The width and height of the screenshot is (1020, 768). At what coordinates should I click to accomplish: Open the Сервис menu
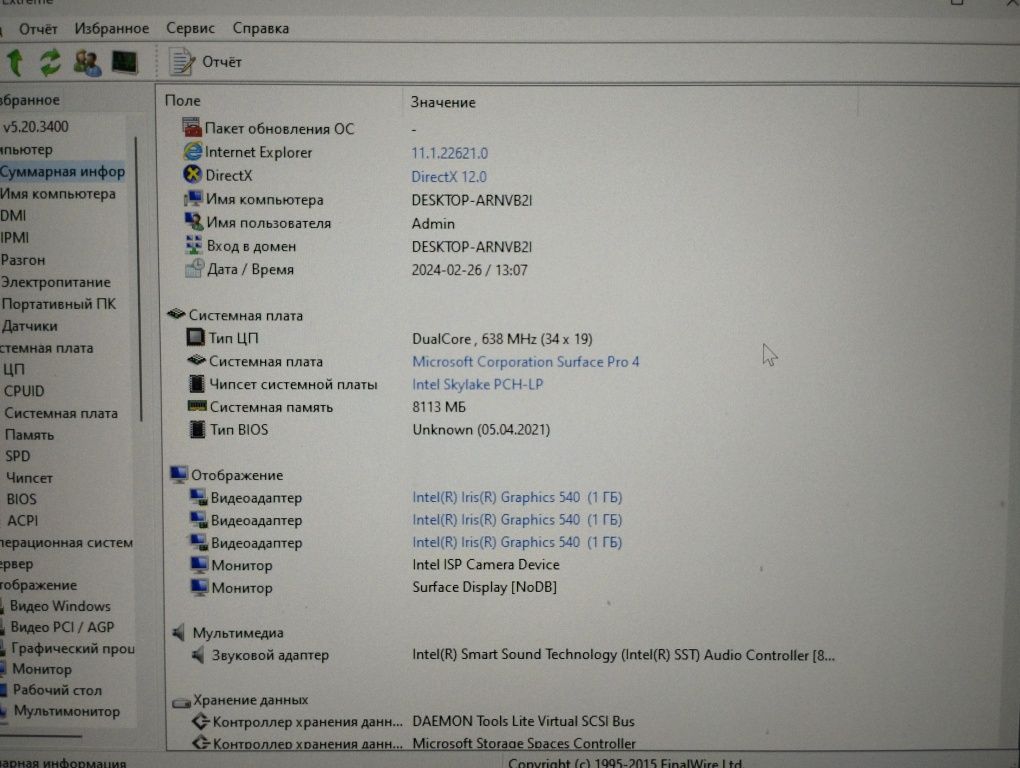190,28
